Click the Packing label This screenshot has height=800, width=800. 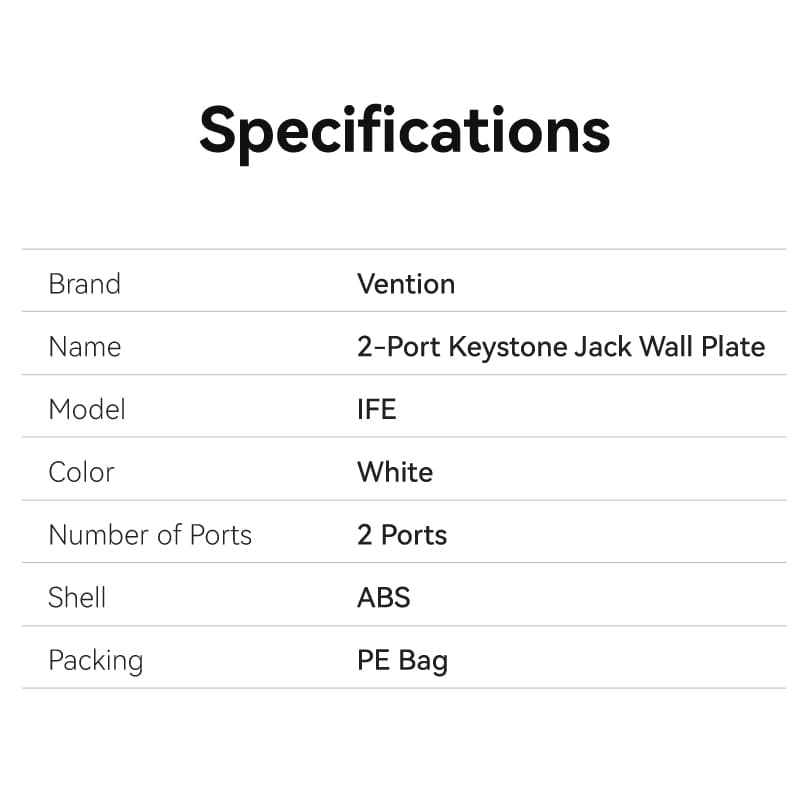95,661
